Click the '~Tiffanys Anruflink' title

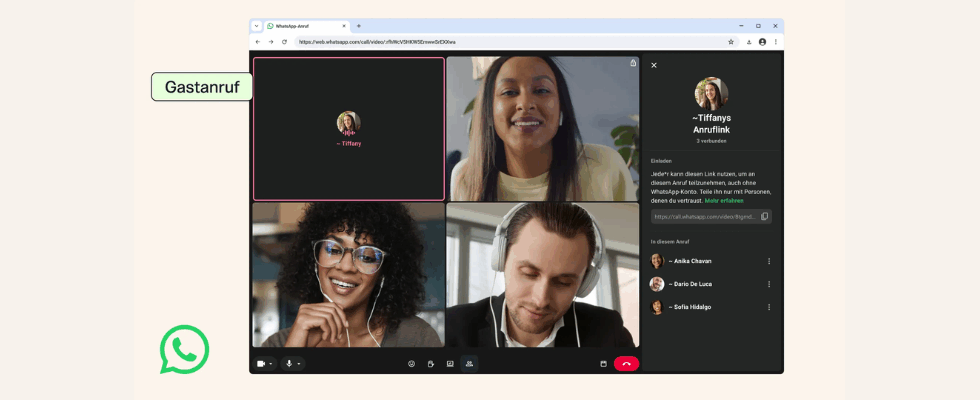coord(711,124)
